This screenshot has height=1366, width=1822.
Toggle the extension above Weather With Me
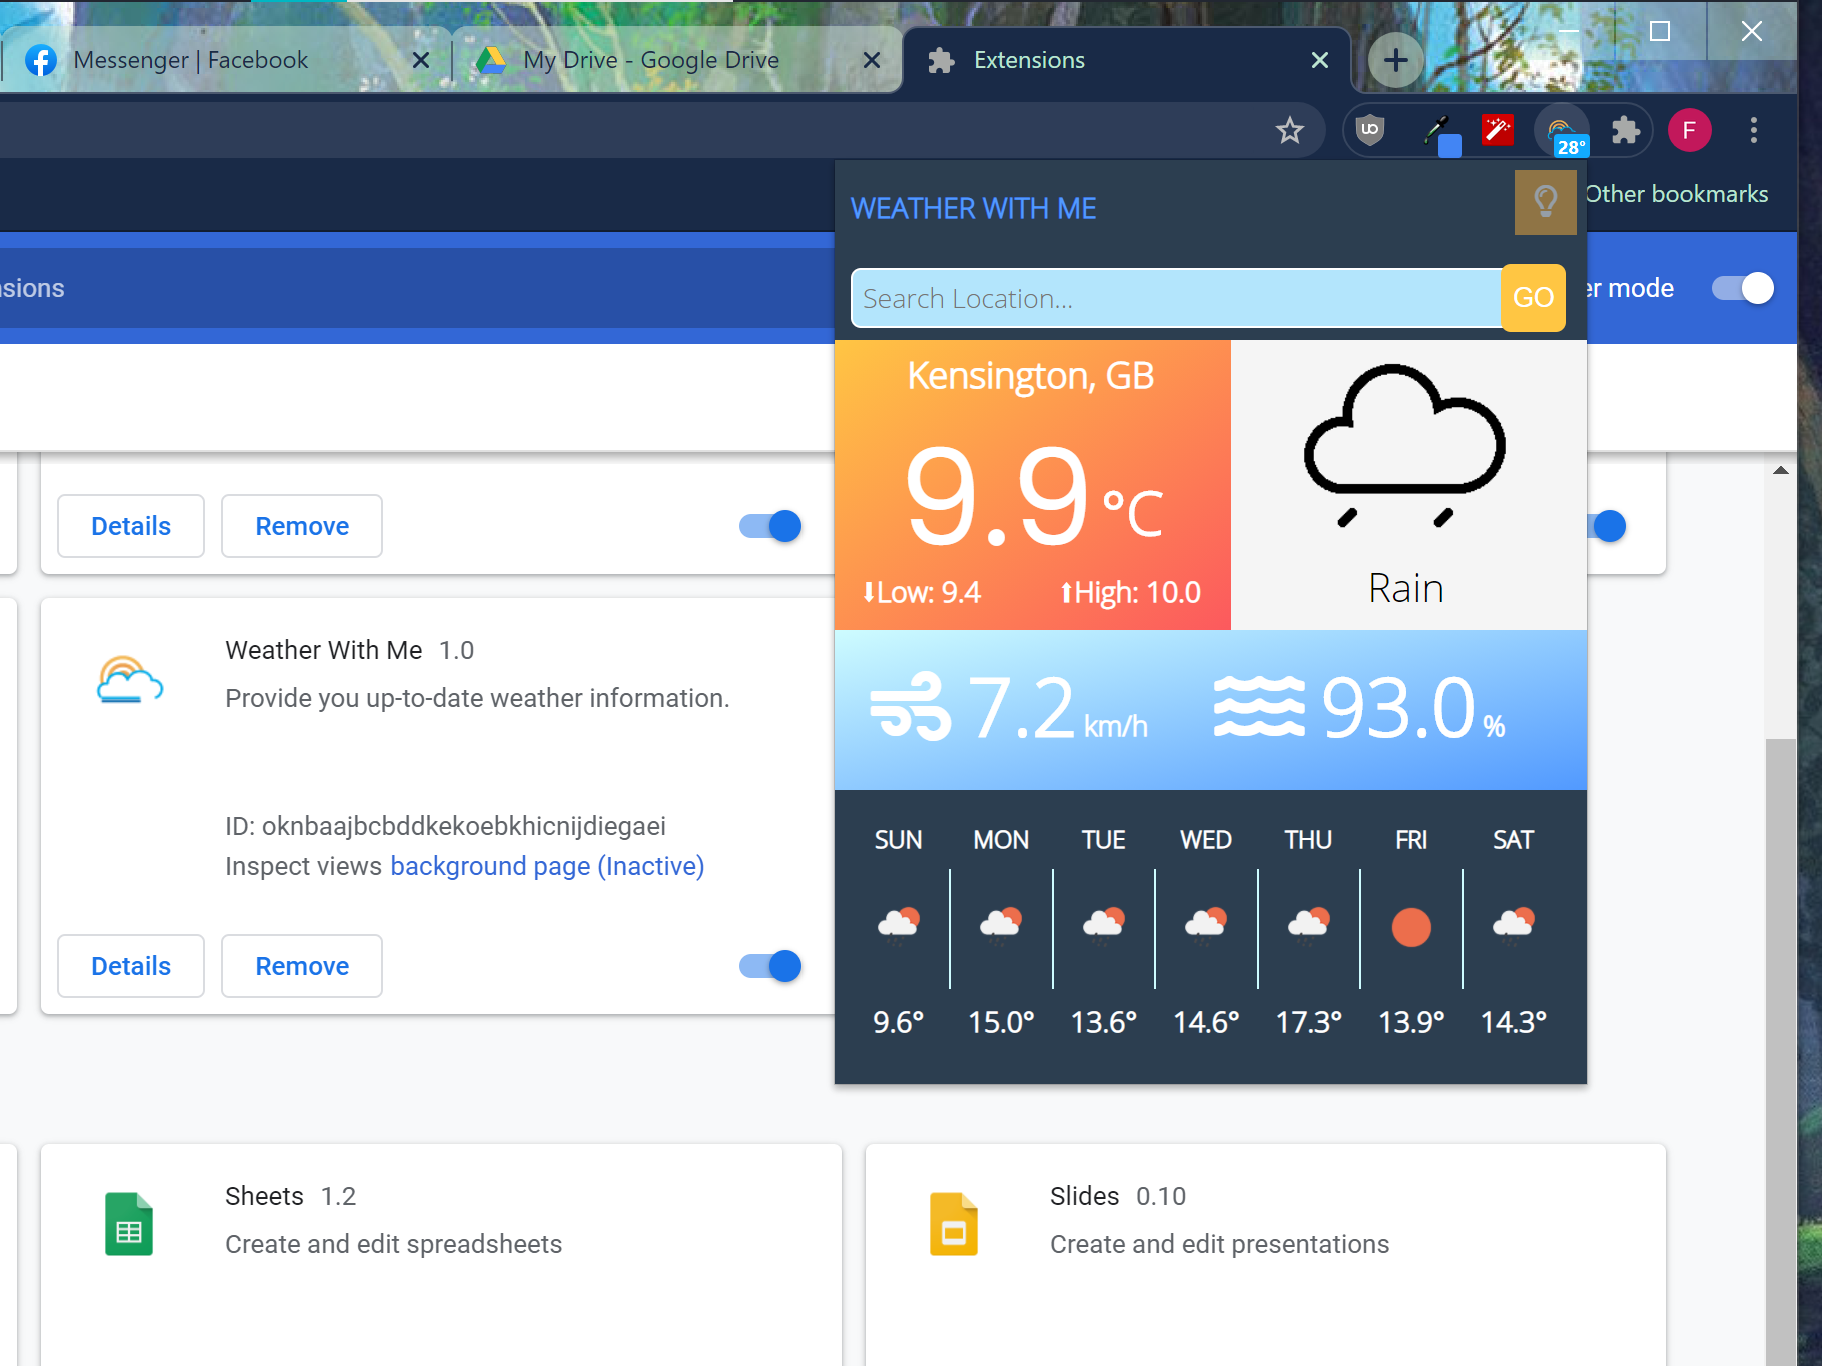click(x=770, y=526)
